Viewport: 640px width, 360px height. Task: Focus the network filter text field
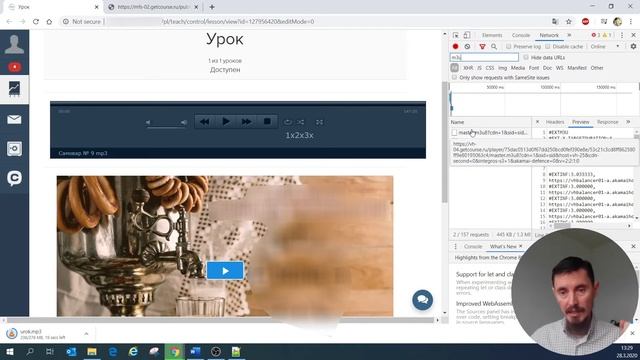tap(484, 57)
